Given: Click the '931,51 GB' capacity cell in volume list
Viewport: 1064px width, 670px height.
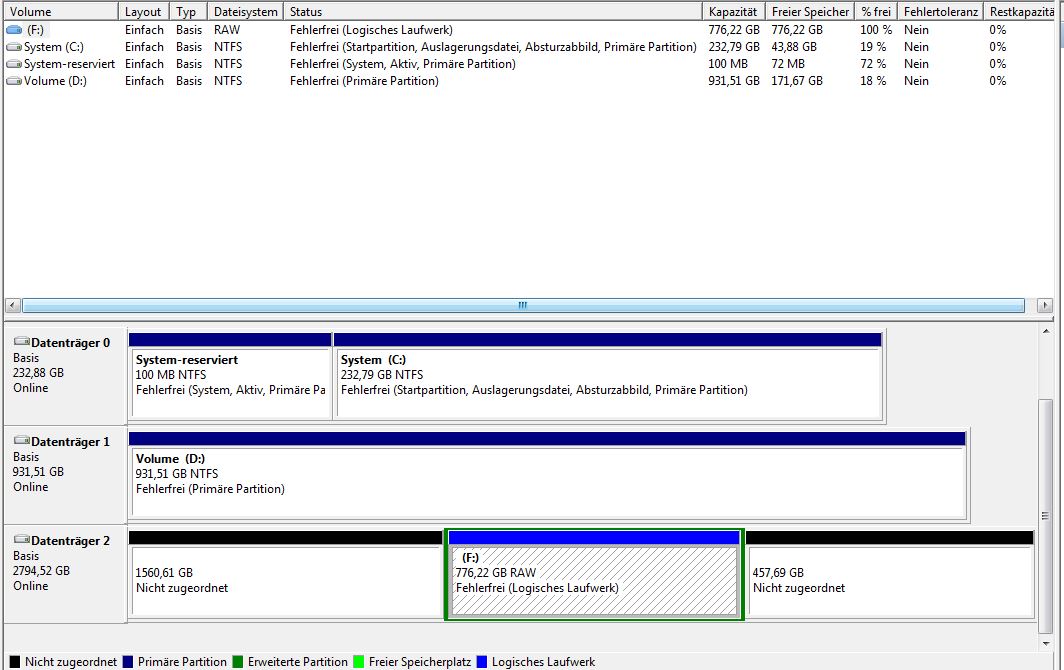Looking at the screenshot, I should 734,81.
